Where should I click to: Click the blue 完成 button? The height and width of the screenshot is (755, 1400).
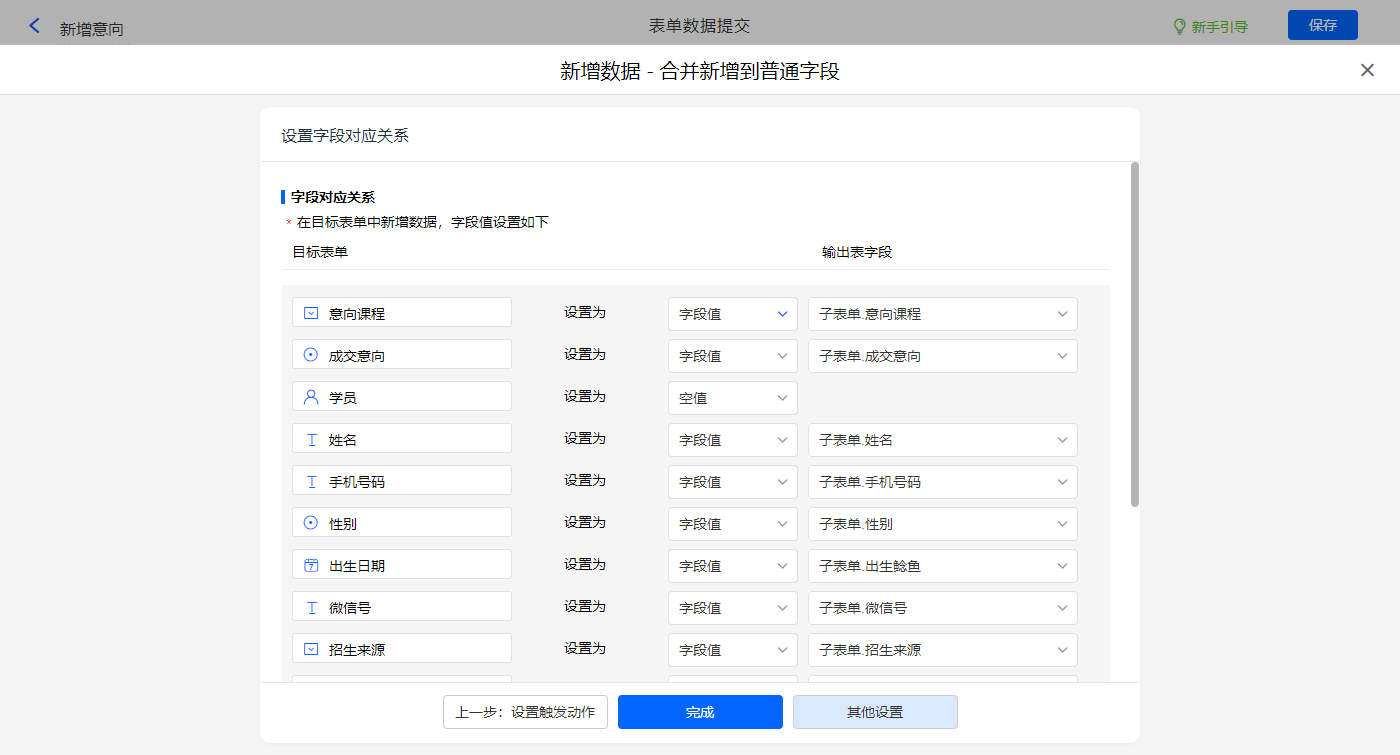coord(700,712)
